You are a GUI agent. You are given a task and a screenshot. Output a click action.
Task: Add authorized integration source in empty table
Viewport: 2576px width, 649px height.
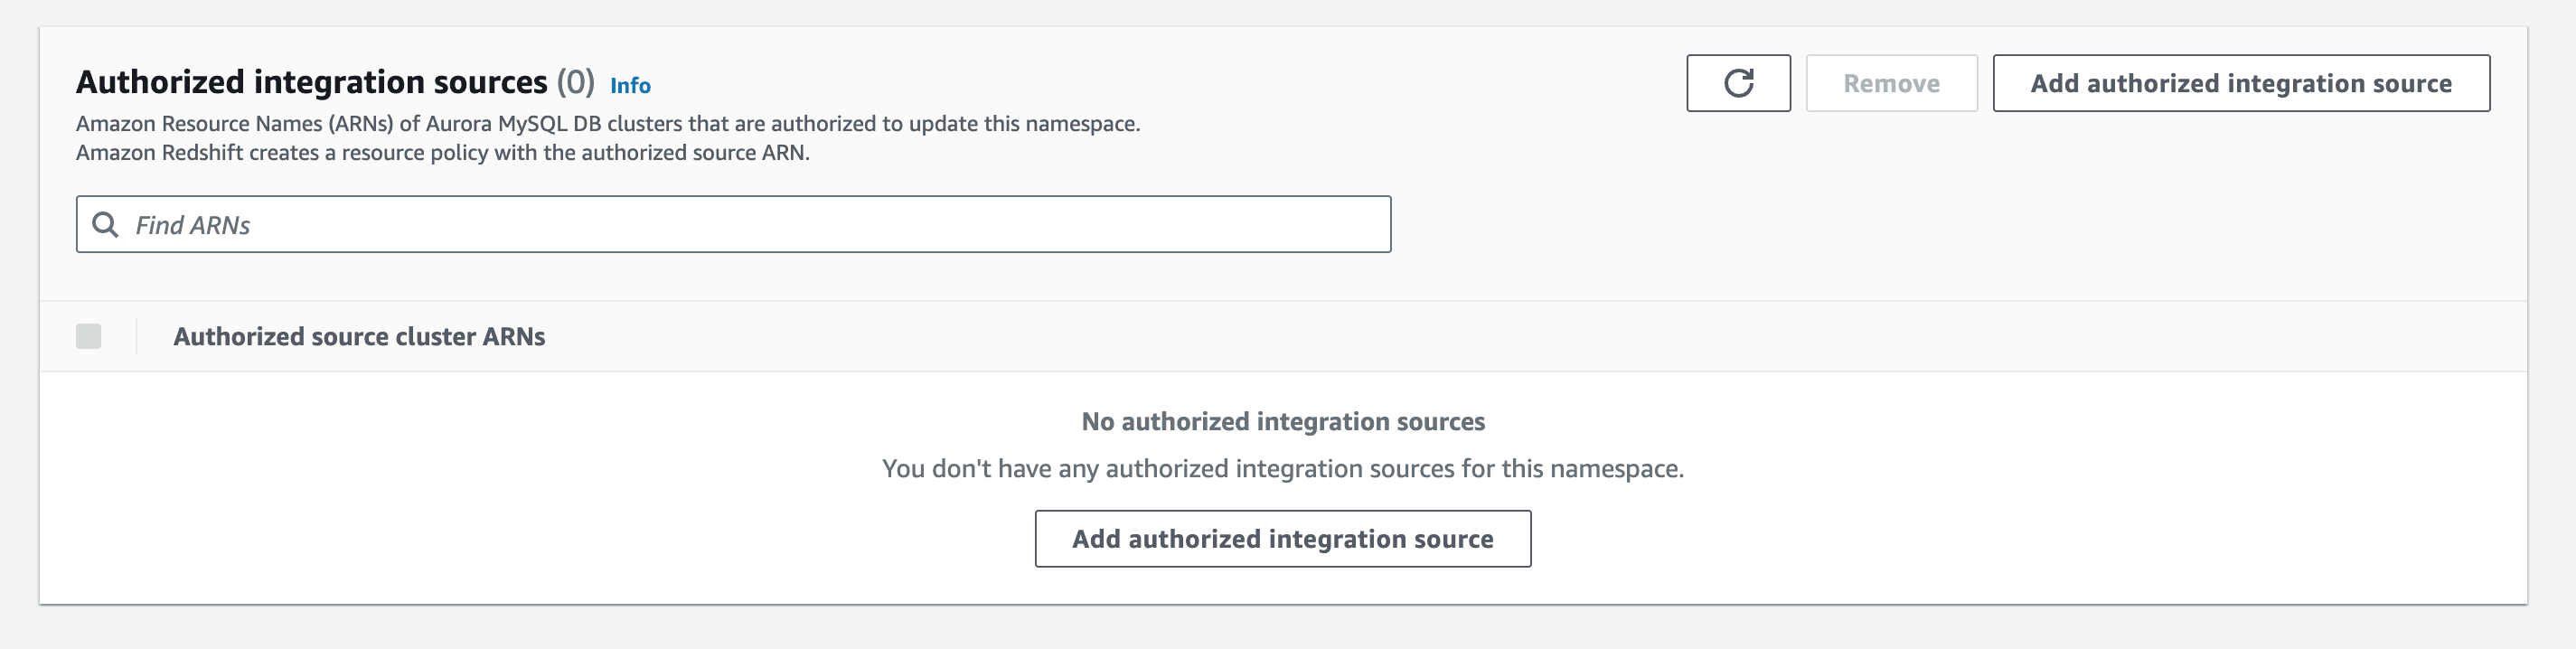coord(1283,539)
